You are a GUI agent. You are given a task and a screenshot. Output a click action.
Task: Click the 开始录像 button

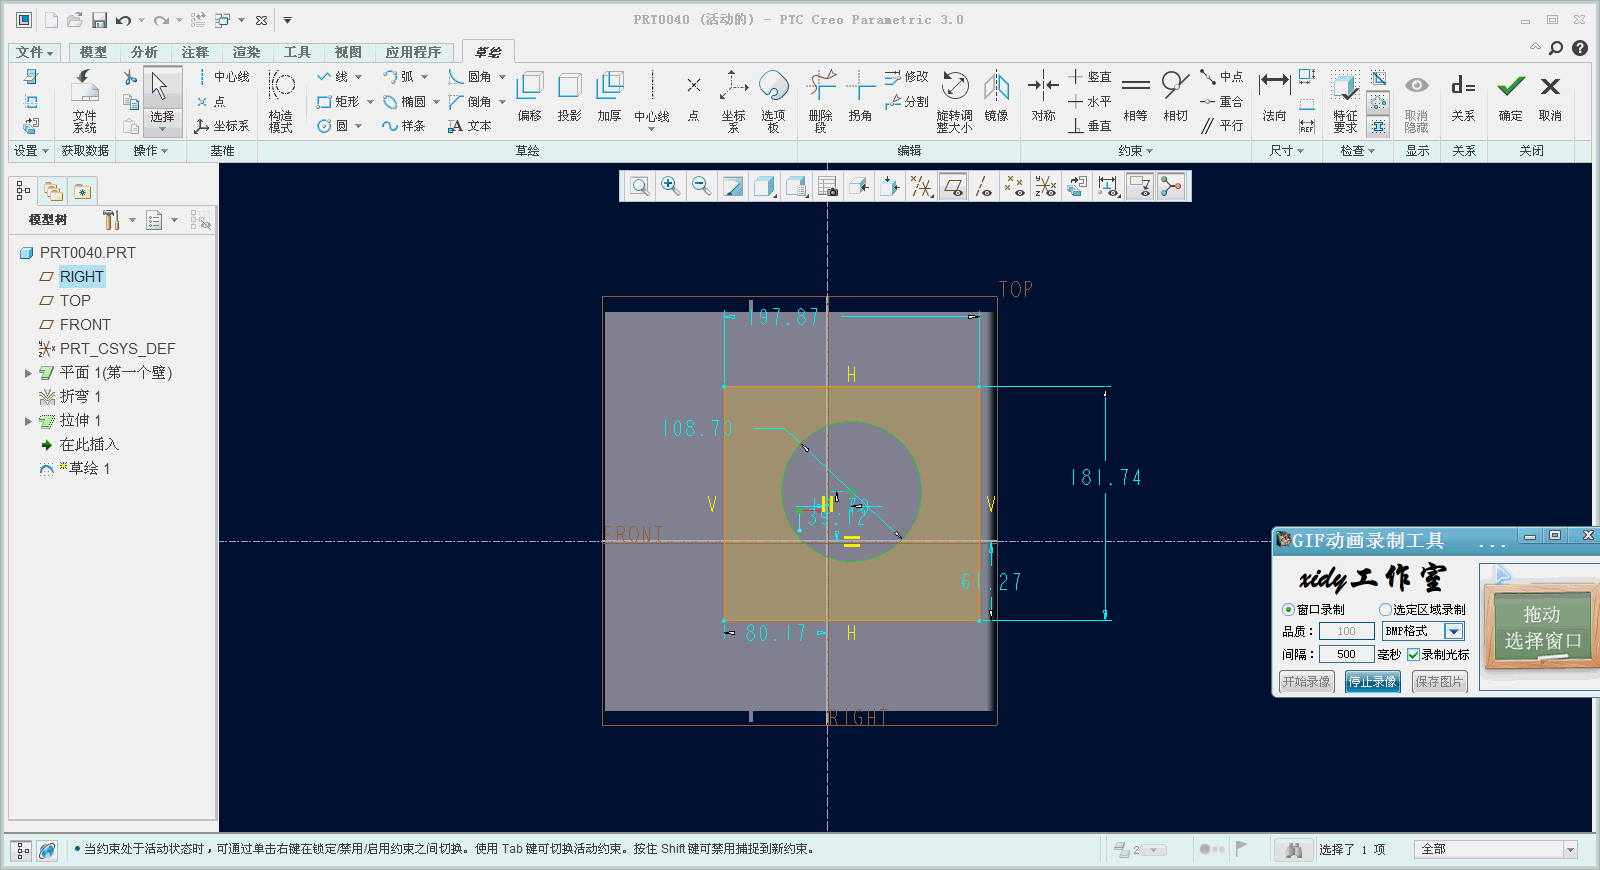[1306, 682]
